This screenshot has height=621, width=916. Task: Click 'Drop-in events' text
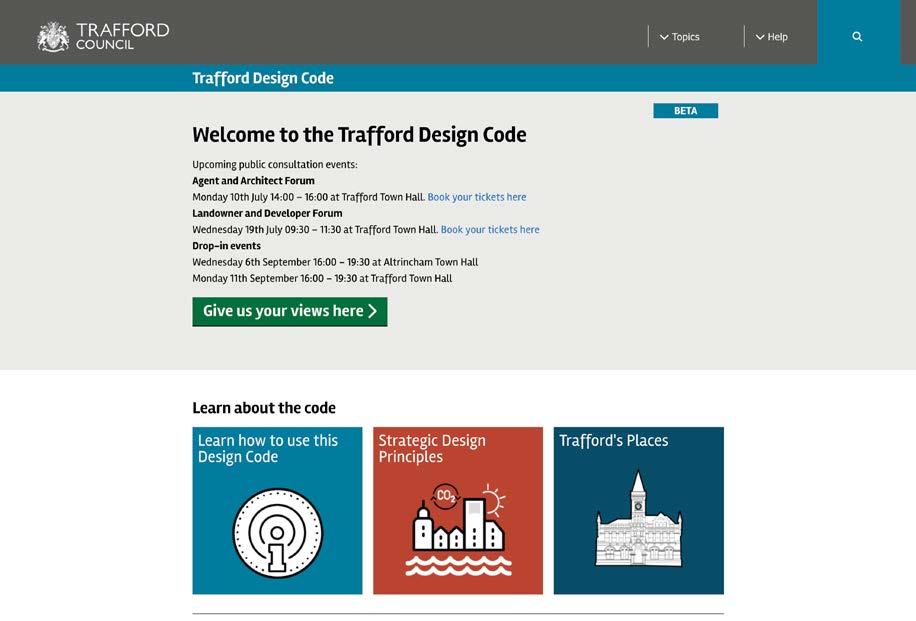pyautogui.click(x=227, y=247)
